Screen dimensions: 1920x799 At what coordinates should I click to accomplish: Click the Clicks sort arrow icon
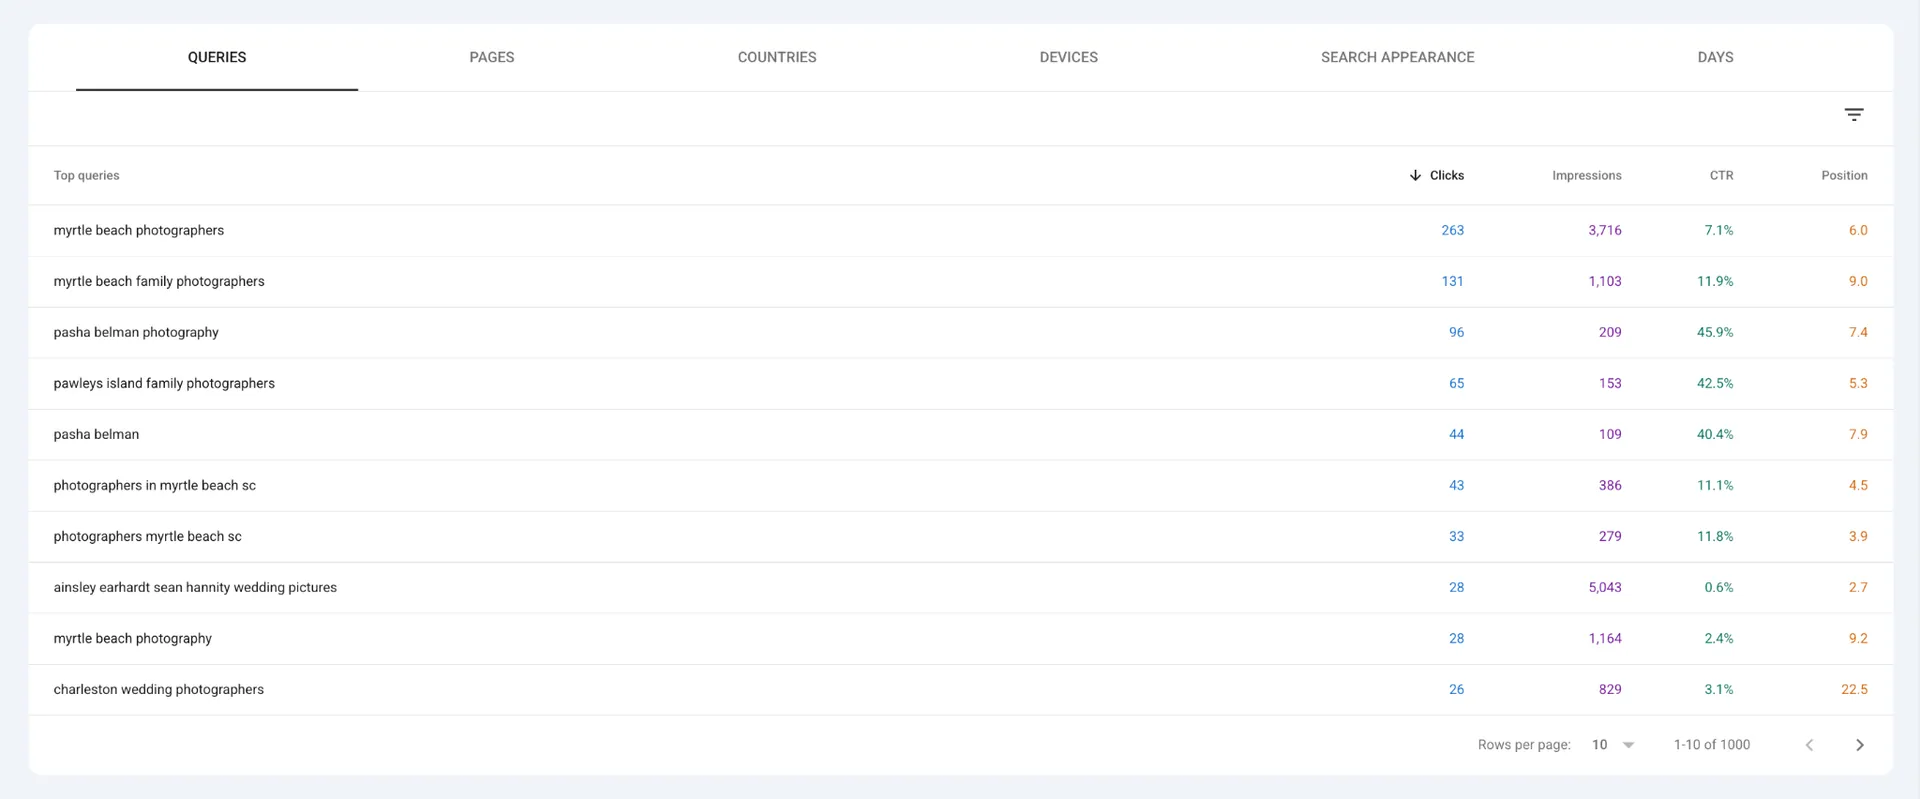point(1415,175)
